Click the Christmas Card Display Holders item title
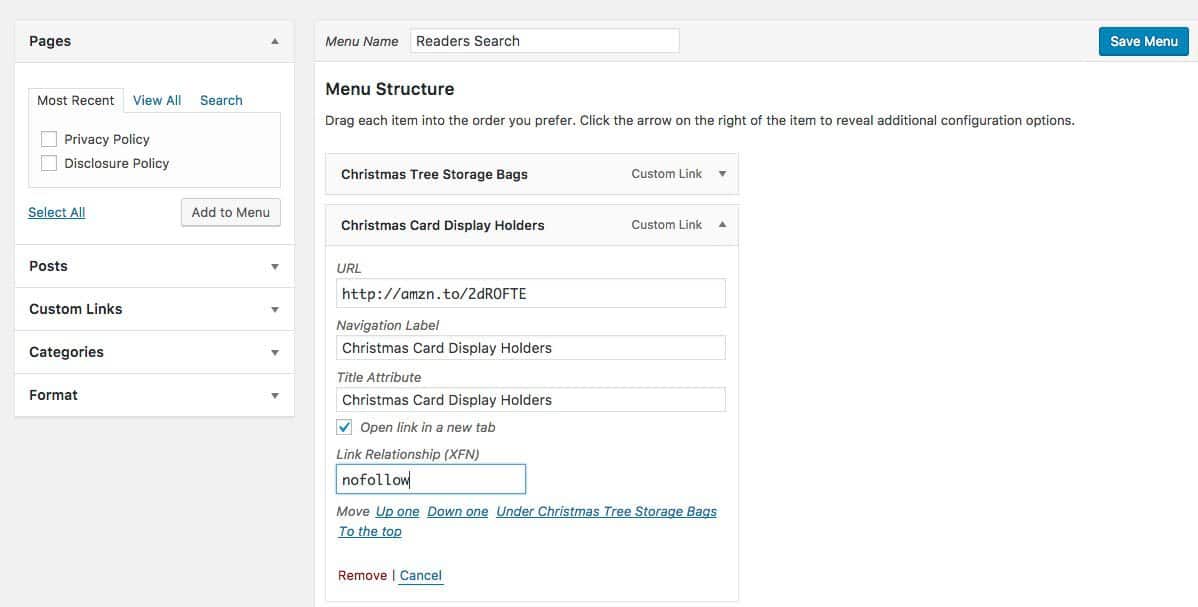The width and height of the screenshot is (1198, 607). click(442, 226)
